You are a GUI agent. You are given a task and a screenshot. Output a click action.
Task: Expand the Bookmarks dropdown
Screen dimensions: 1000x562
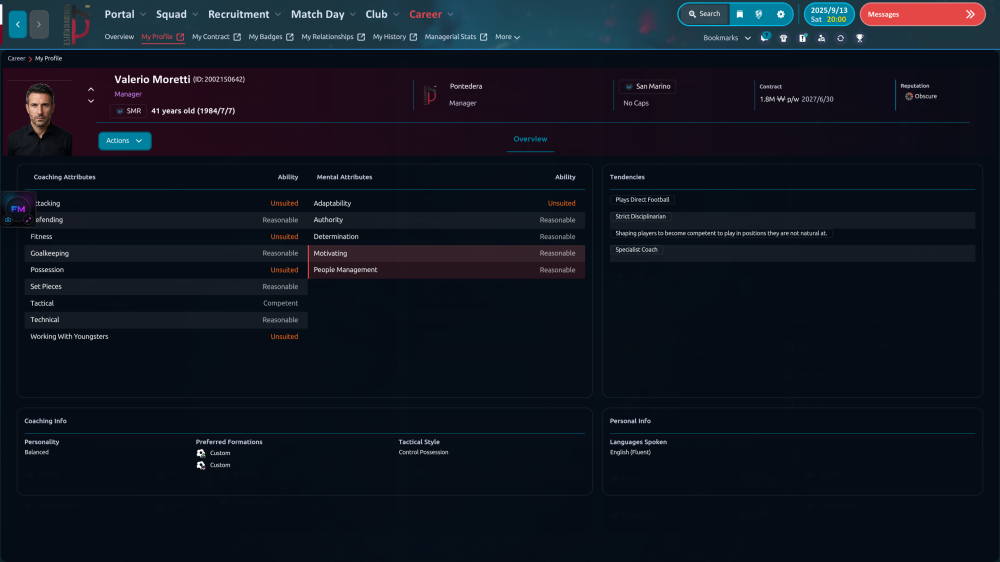pos(726,38)
